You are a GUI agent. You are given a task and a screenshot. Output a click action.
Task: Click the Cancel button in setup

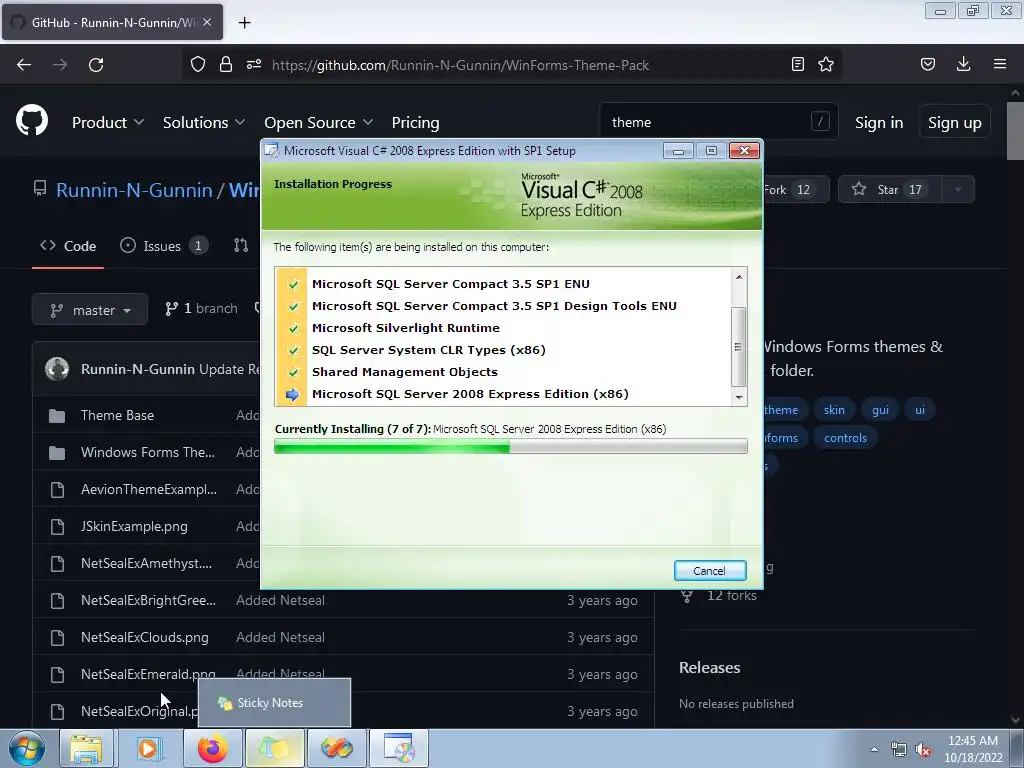[710, 571]
